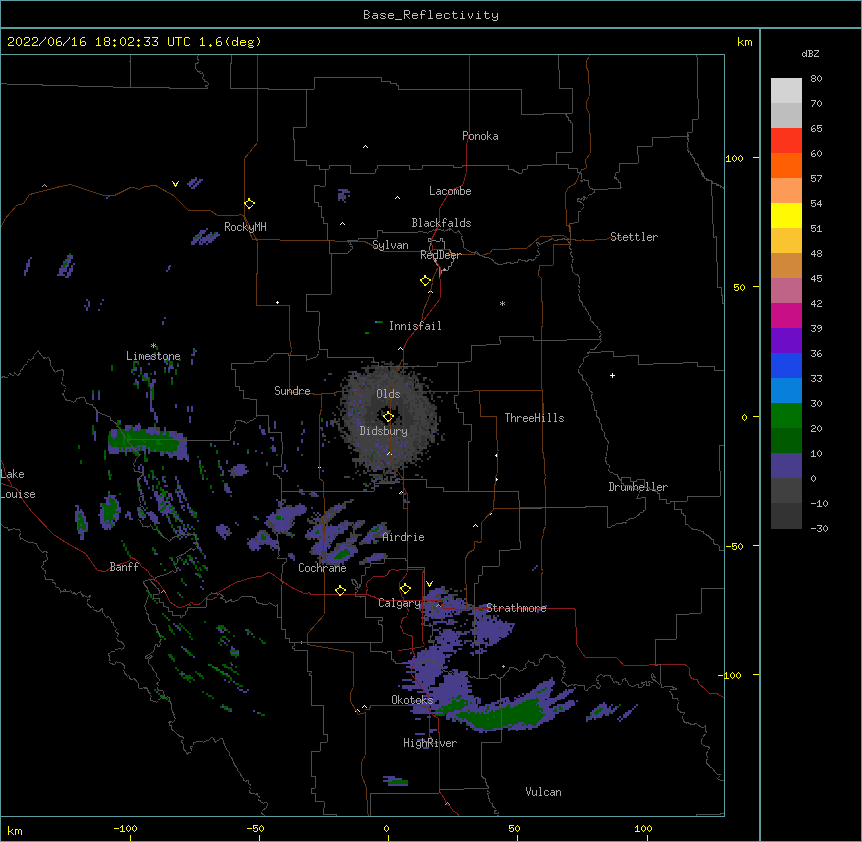Screen dimensions: 862x842
Task: Click the Lake Louise label
Action: (18, 484)
